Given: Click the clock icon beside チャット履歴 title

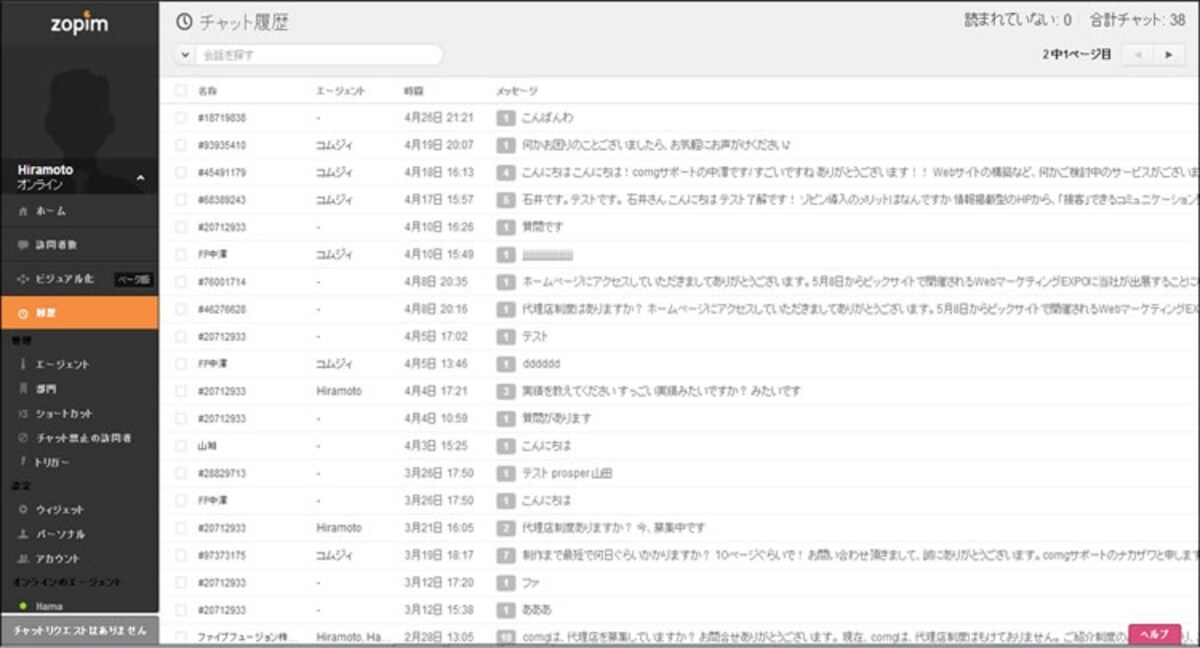Looking at the screenshot, I should point(183,21).
